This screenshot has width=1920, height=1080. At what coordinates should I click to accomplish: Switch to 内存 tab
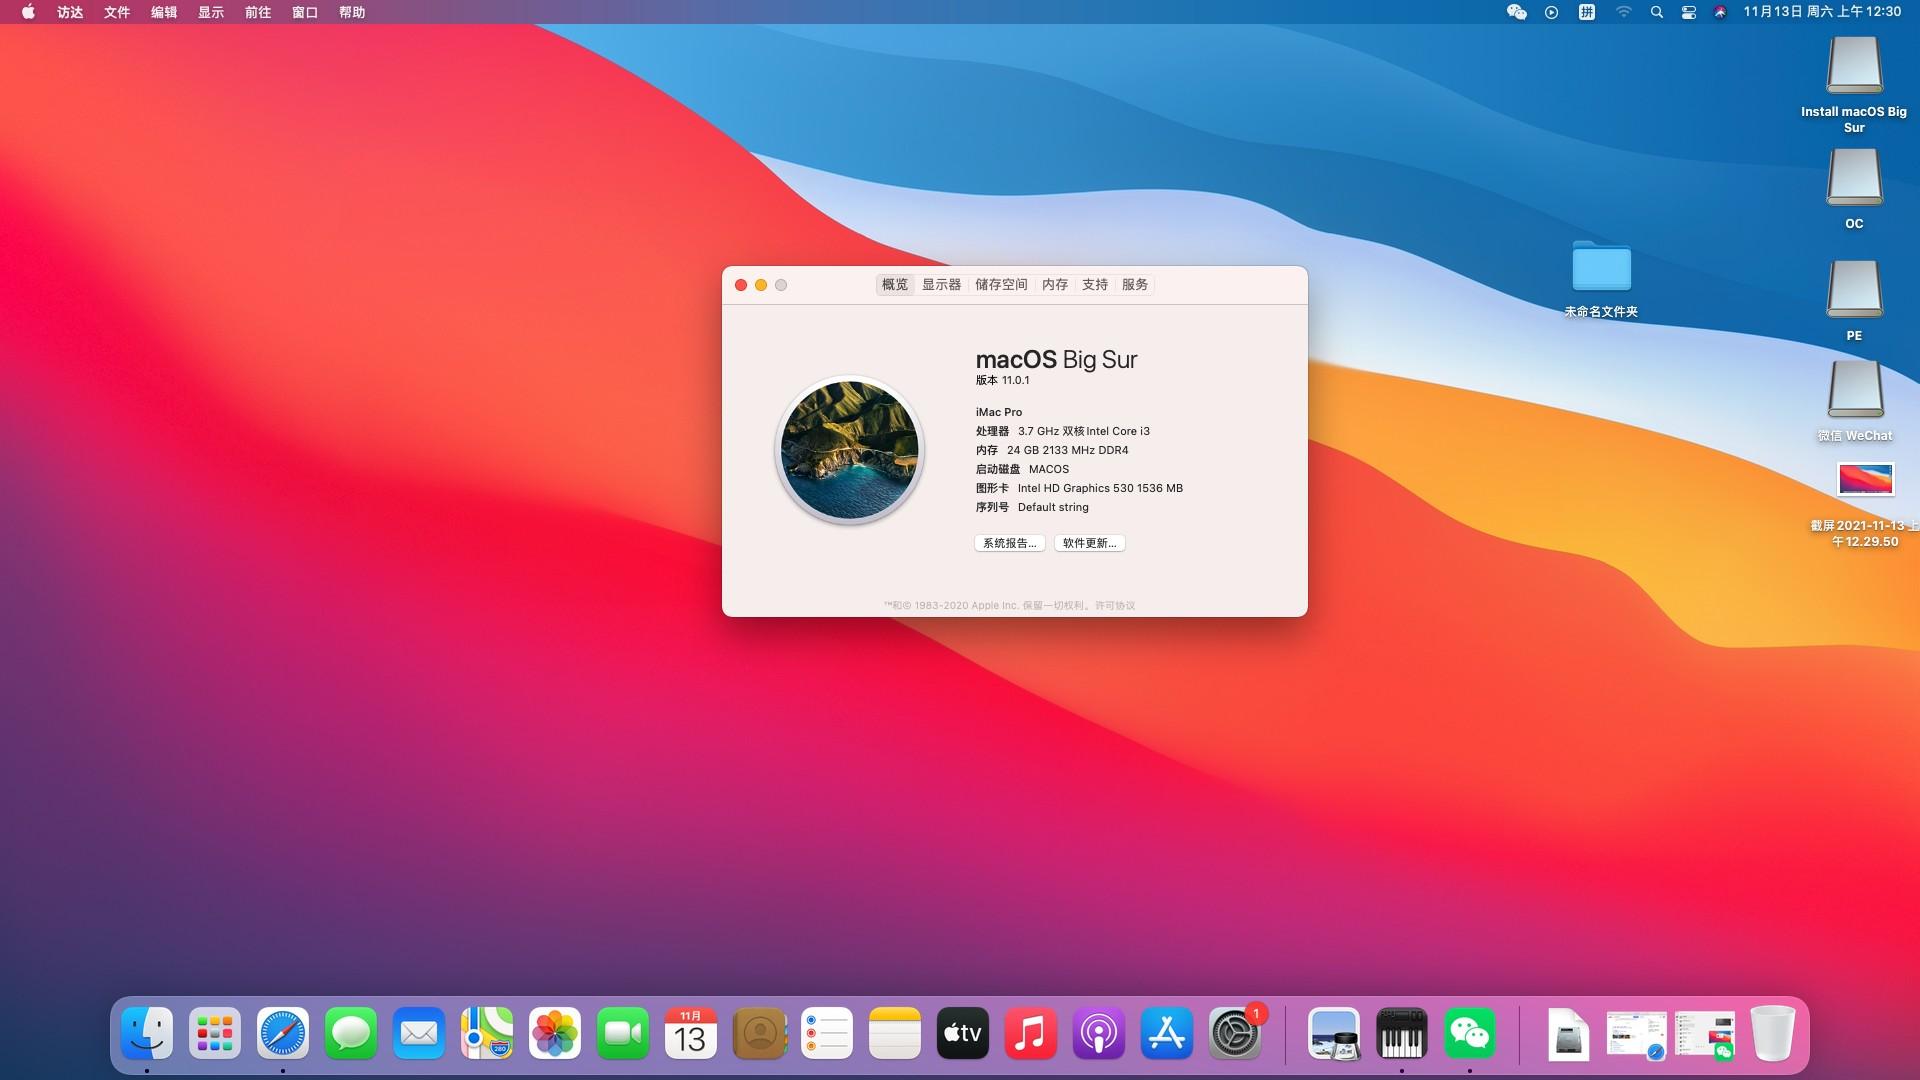(1055, 285)
